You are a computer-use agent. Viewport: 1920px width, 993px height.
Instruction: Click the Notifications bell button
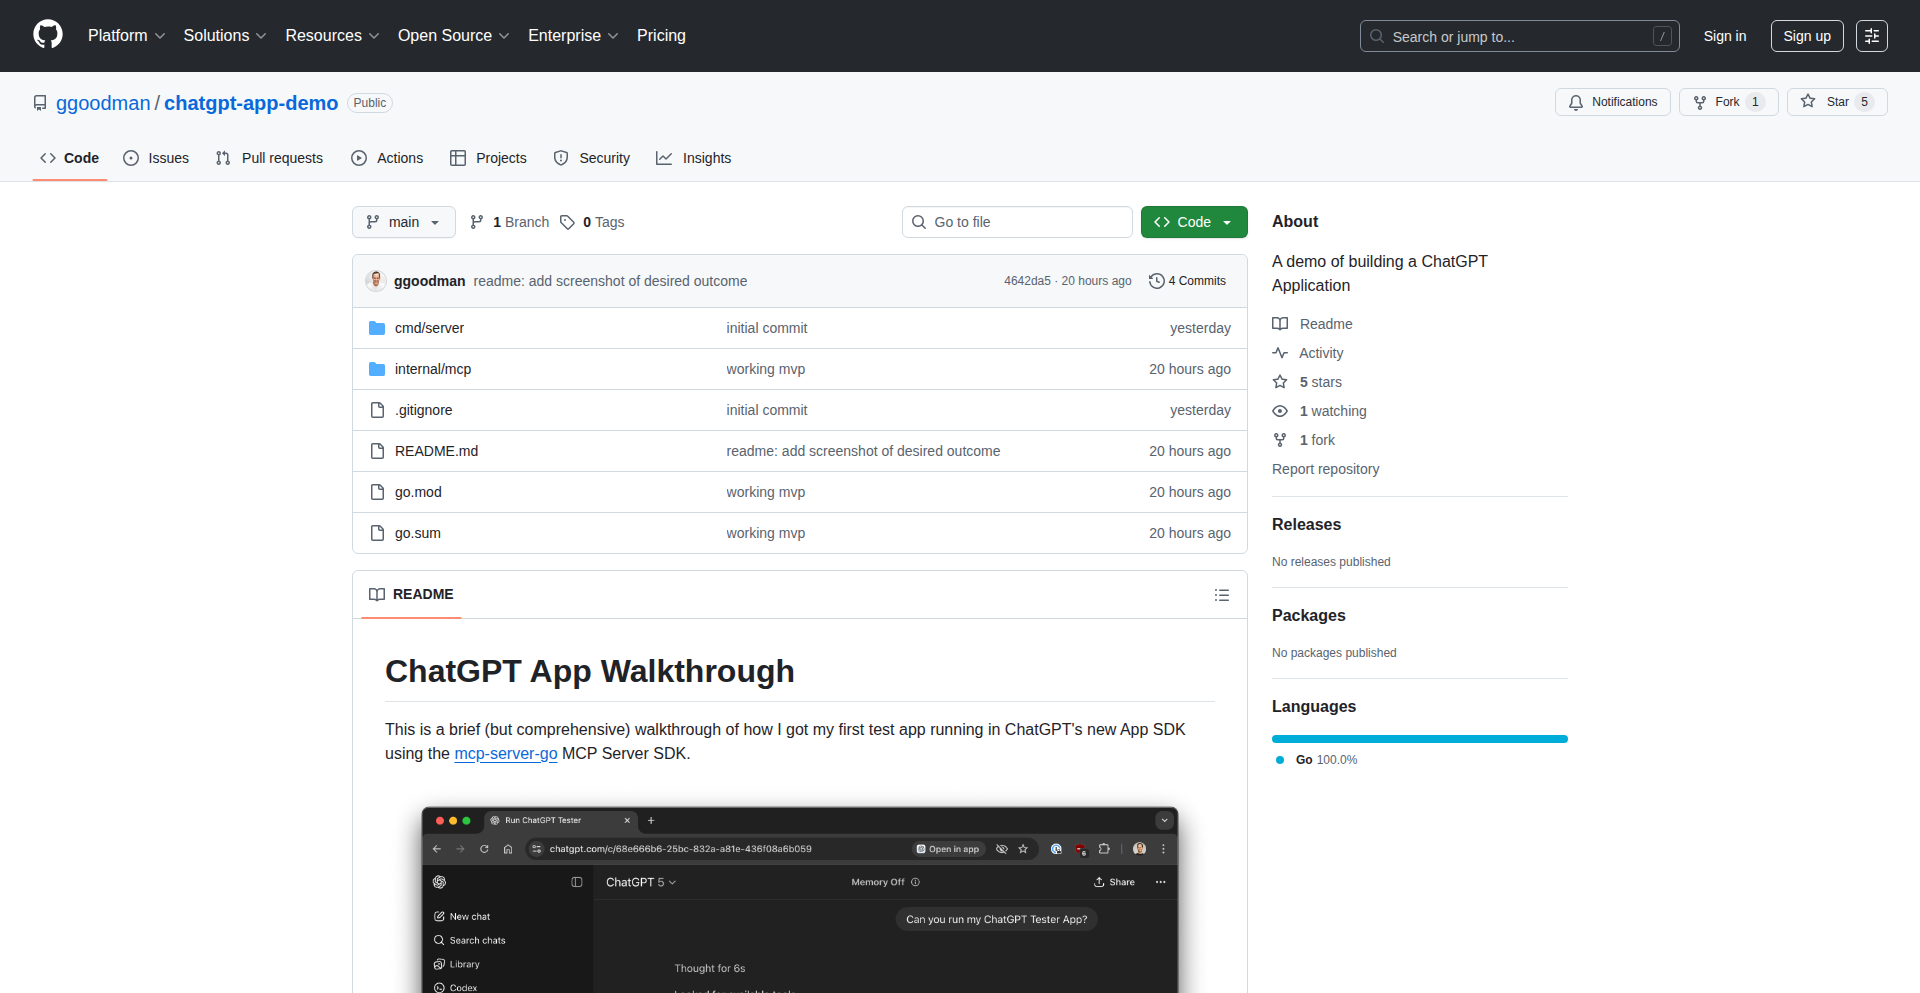point(1612,102)
